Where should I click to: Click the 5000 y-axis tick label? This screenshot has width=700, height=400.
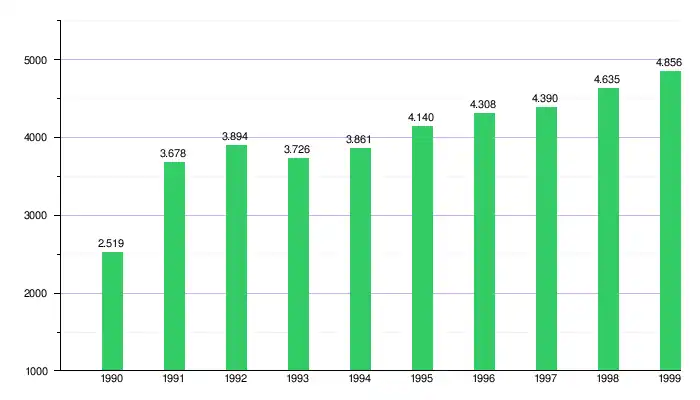pyautogui.click(x=36, y=60)
